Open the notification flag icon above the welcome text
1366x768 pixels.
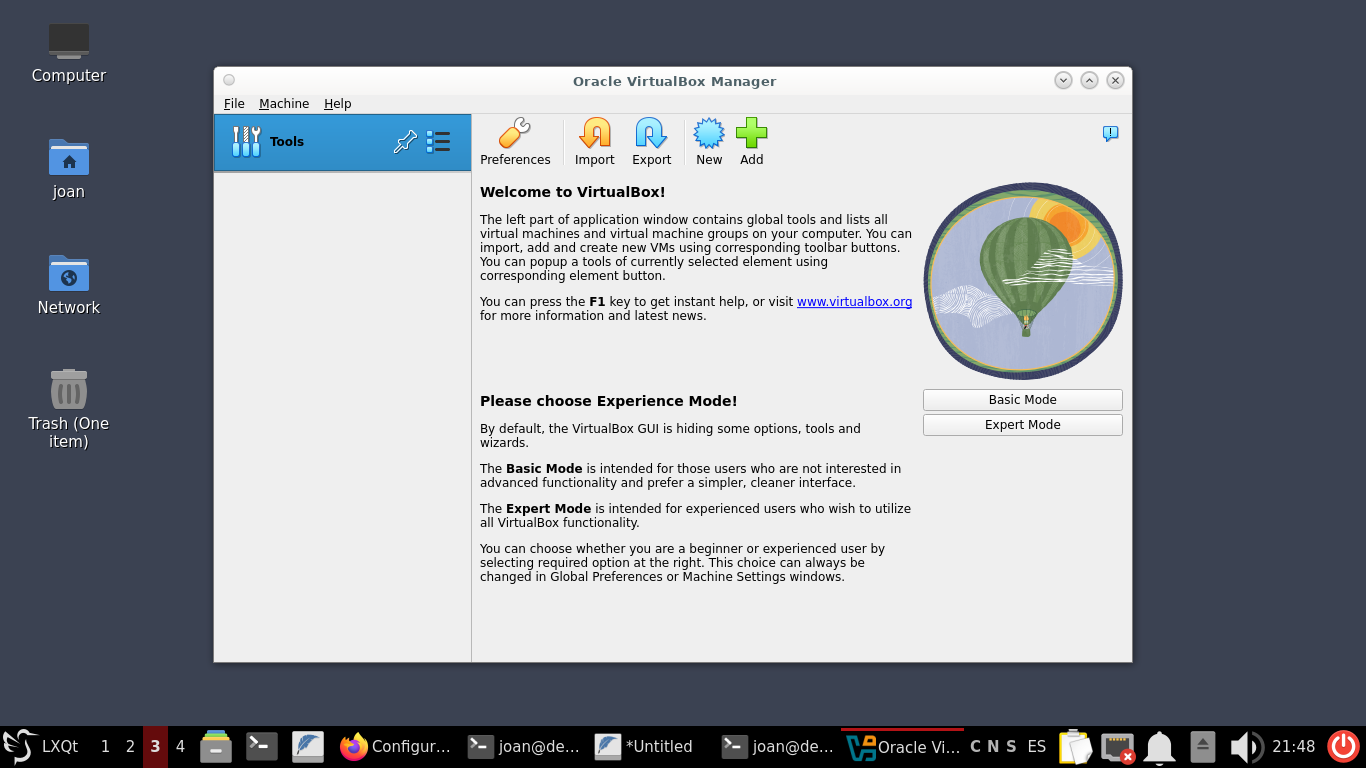pos(1110,133)
